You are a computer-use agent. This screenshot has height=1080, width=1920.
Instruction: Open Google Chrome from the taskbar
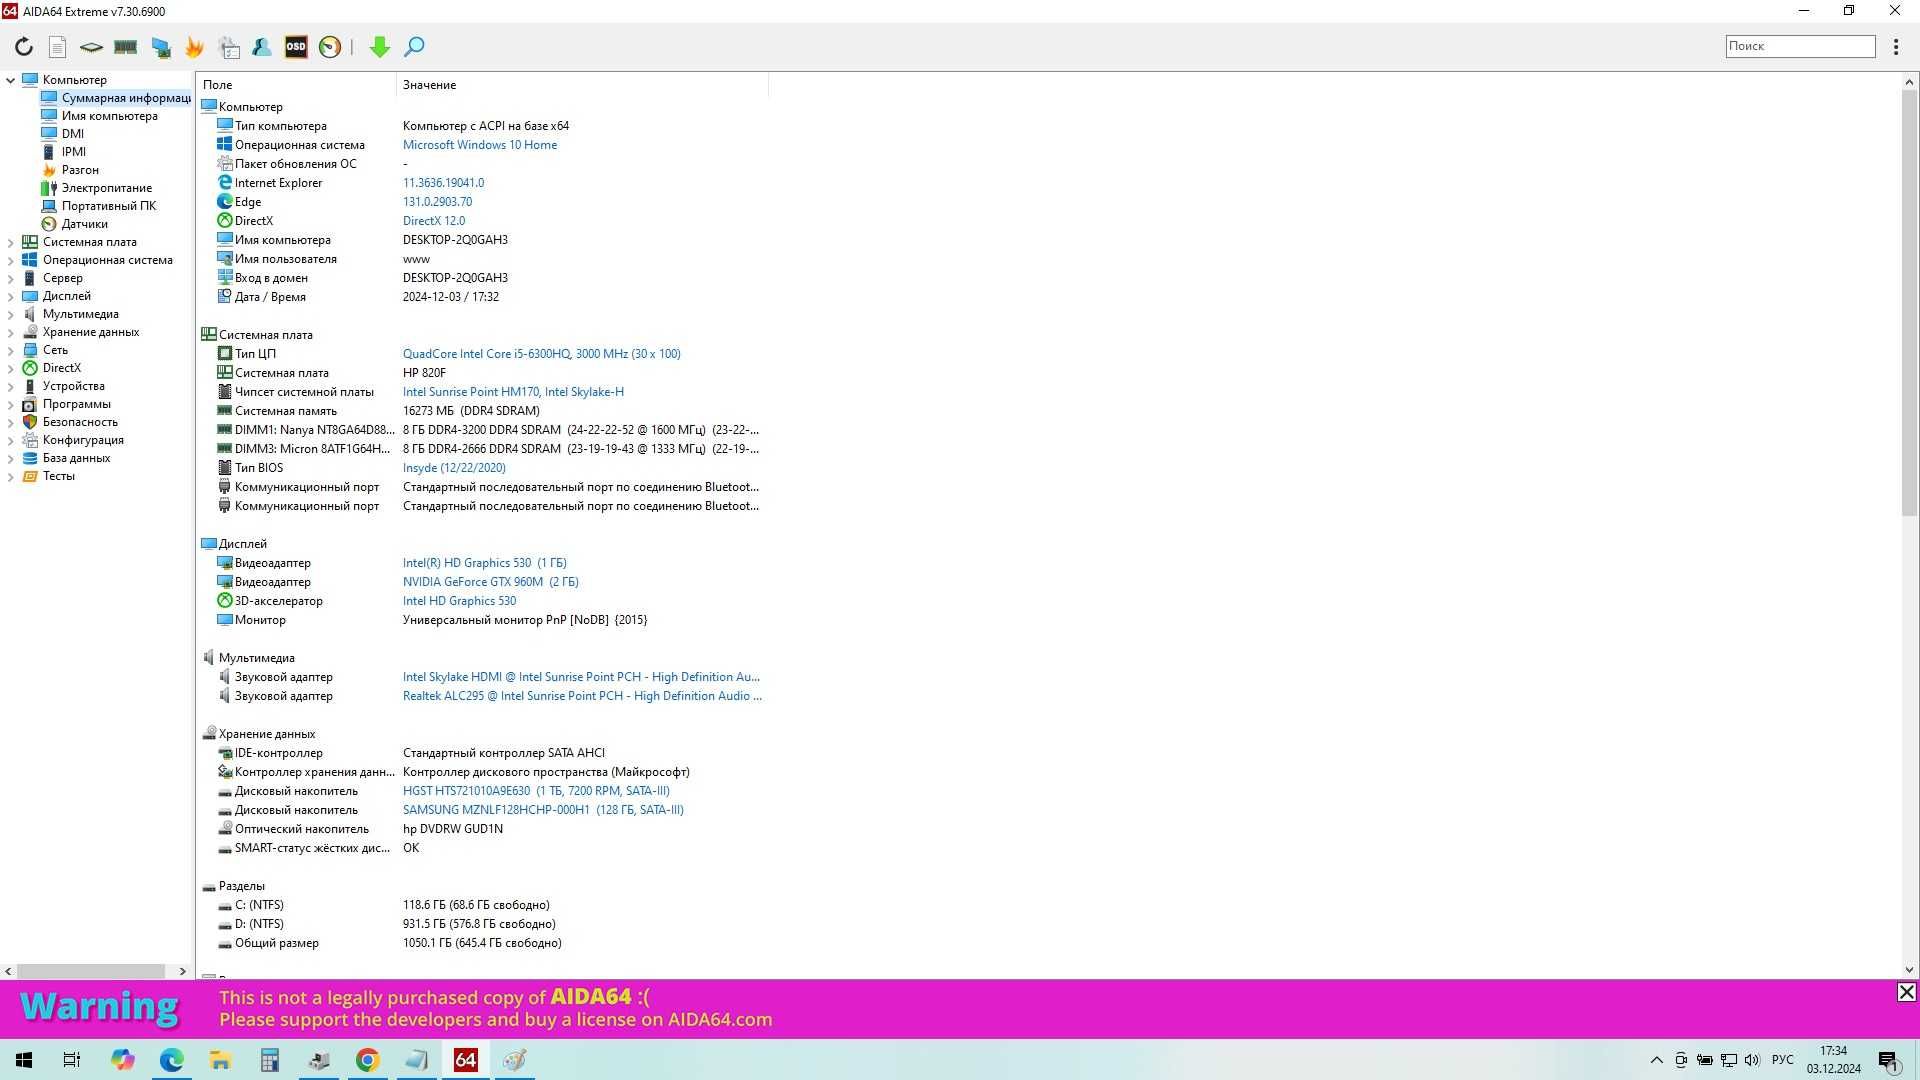367,1060
